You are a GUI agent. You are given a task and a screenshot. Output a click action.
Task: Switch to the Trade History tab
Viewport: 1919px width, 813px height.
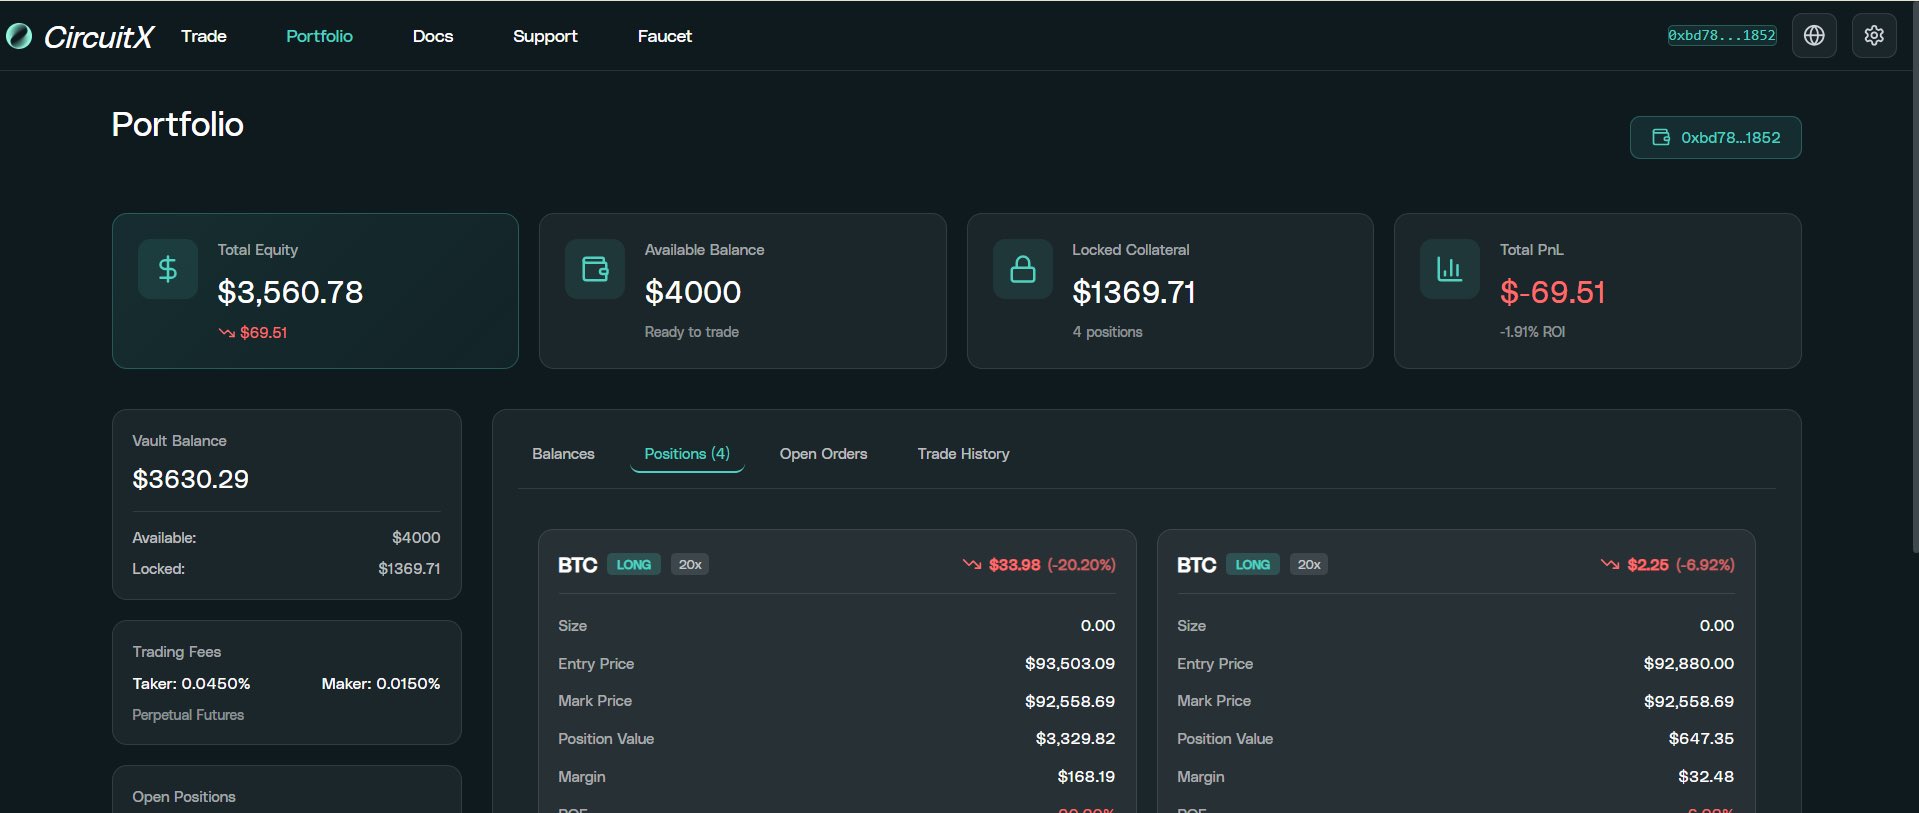coord(964,454)
